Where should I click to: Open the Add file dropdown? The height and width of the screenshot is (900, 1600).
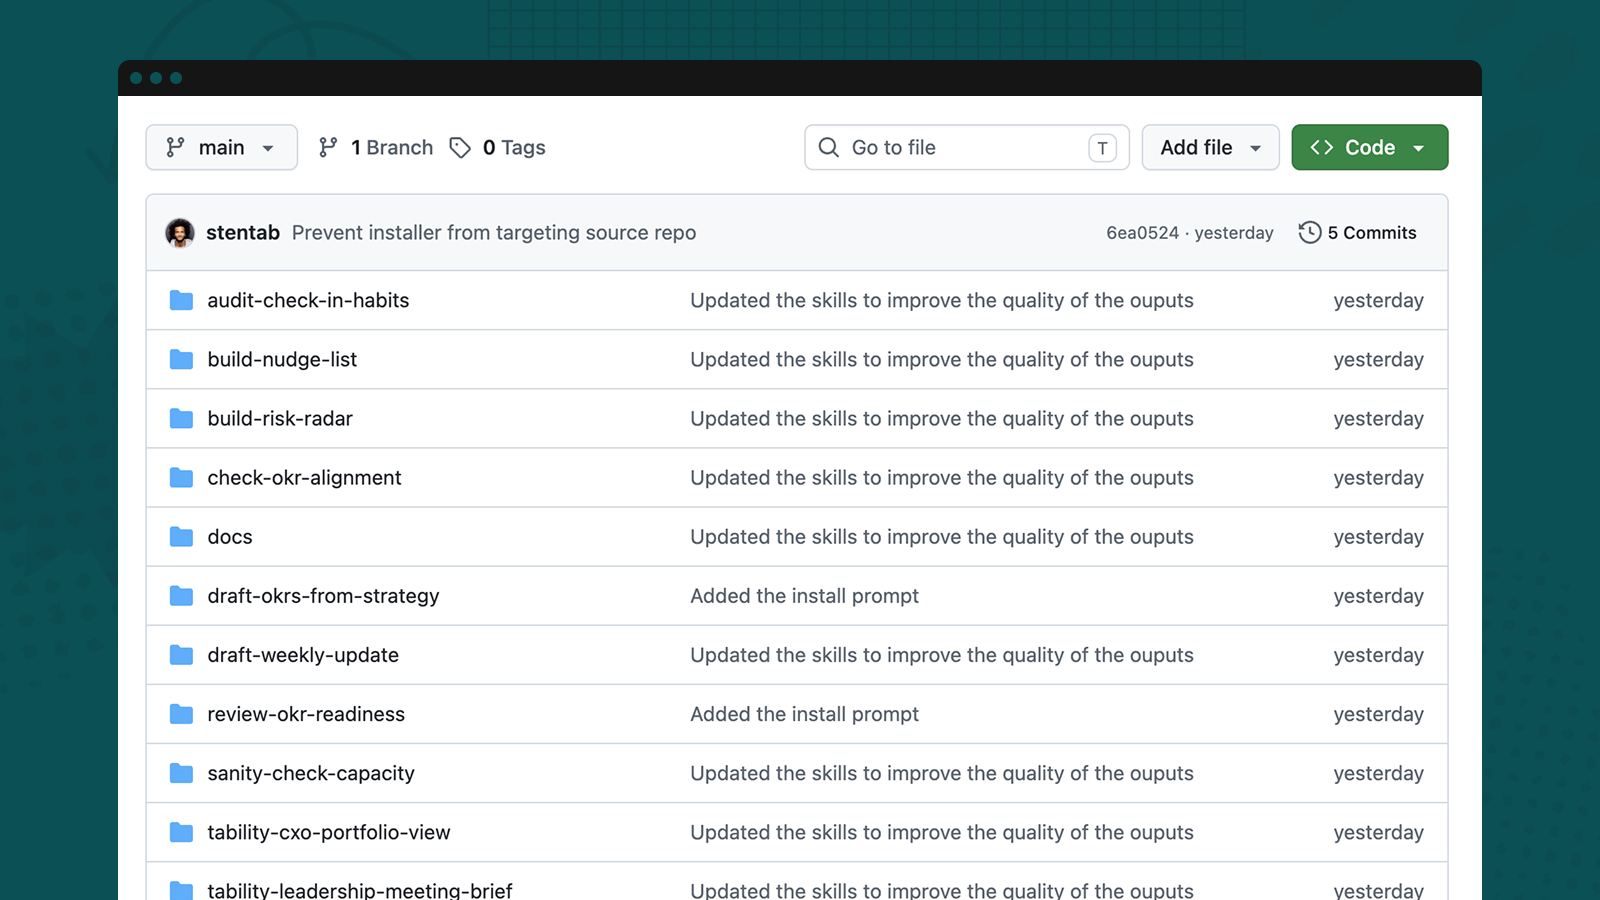[1210, 147]
